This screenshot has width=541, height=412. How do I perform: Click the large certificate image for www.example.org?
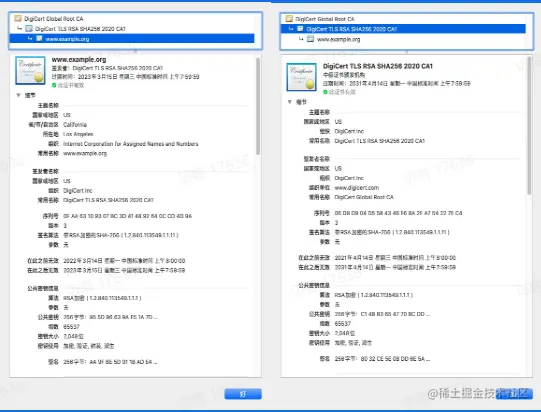coord(30,70)
